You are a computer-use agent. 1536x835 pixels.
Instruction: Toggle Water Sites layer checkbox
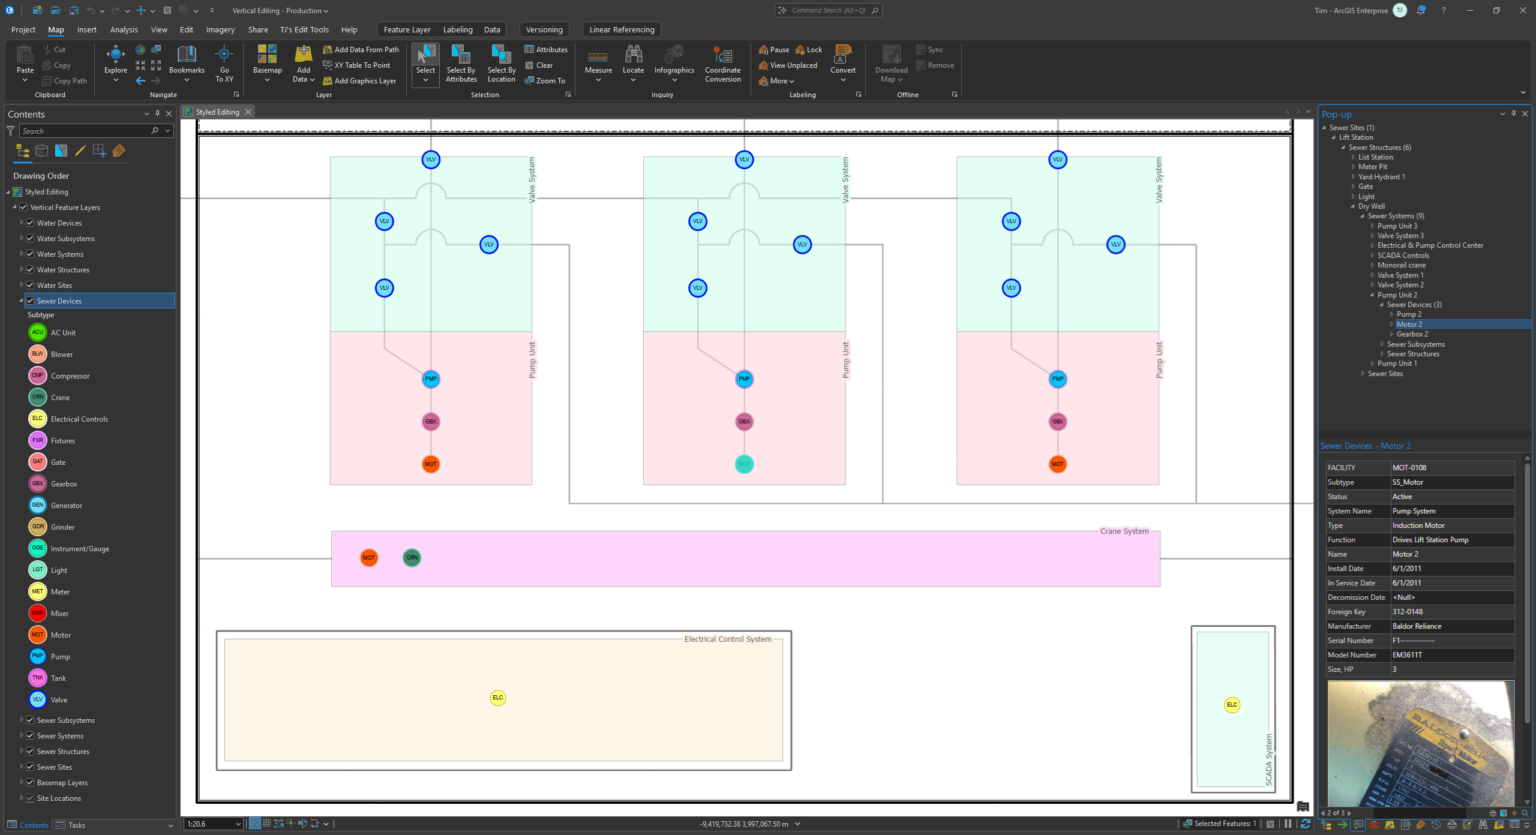tap(30, 285)
